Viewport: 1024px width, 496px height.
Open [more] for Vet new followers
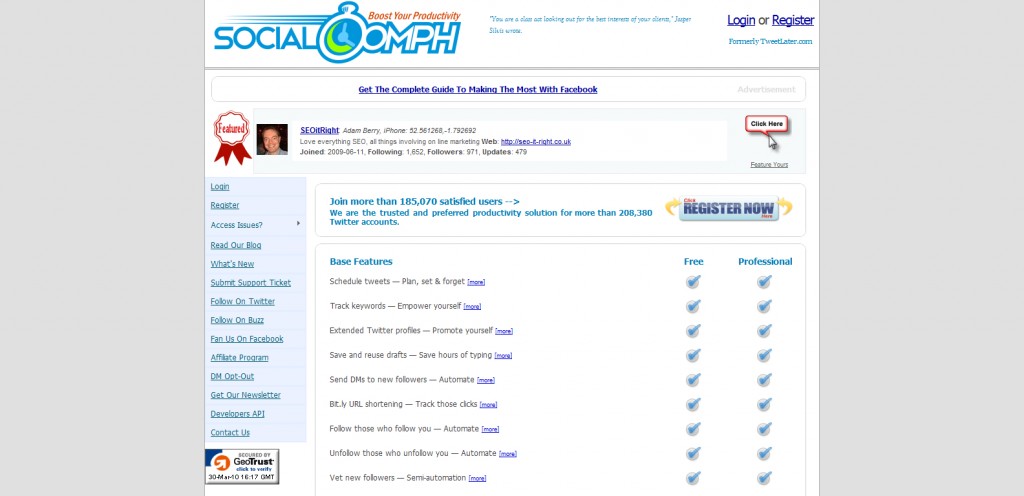477,478
